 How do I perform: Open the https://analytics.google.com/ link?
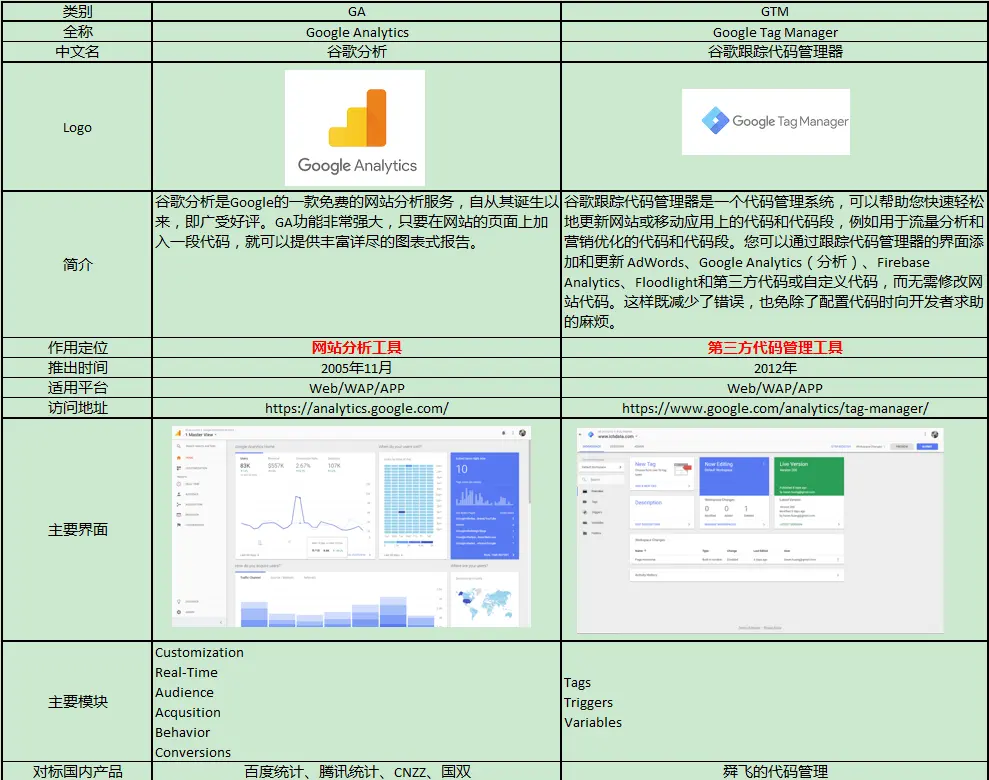(x=356, y=408)
